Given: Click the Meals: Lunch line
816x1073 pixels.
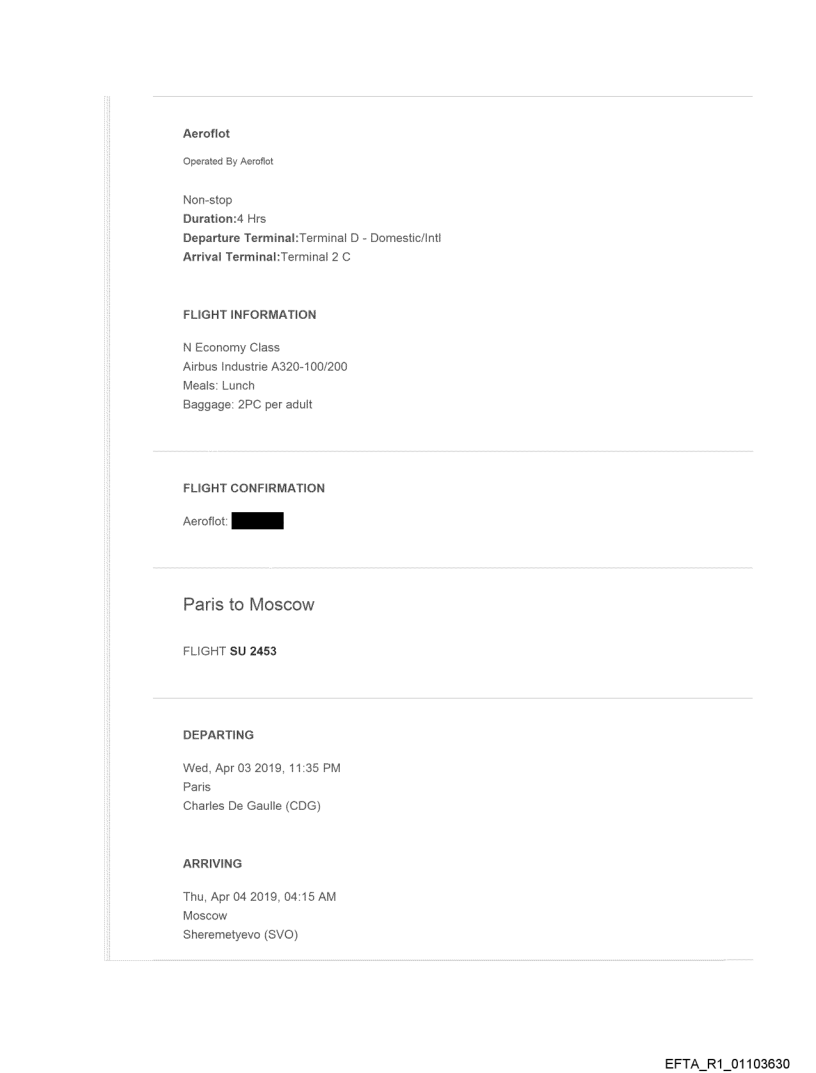Looking at the screenshot, I should (x=218, y=386).
